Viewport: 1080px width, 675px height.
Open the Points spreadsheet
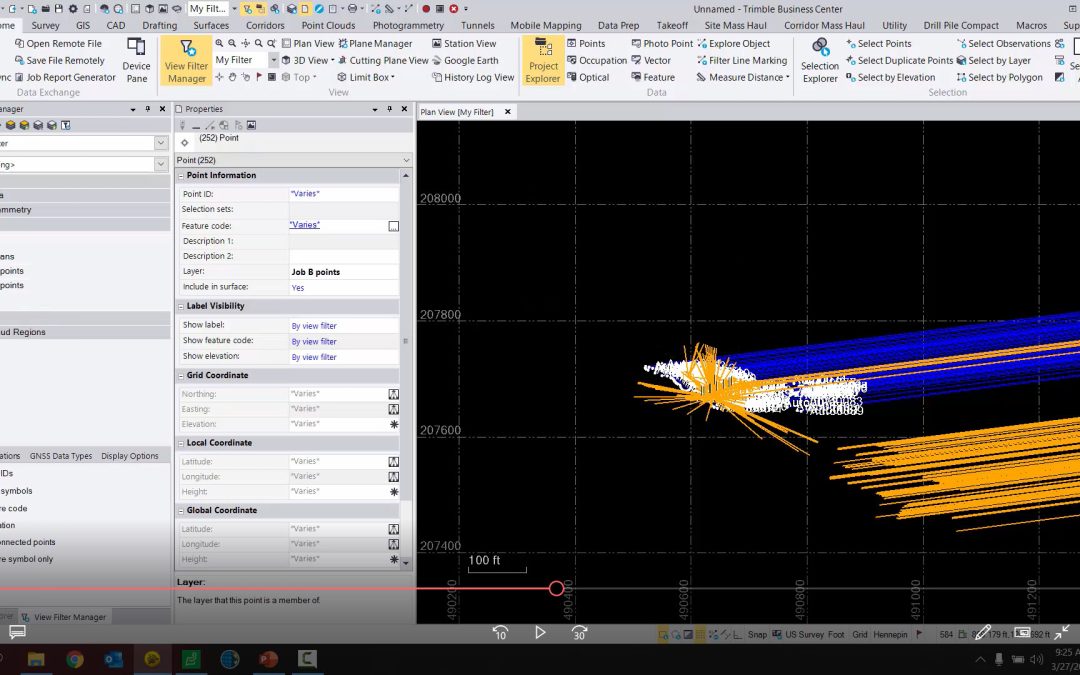586,43
